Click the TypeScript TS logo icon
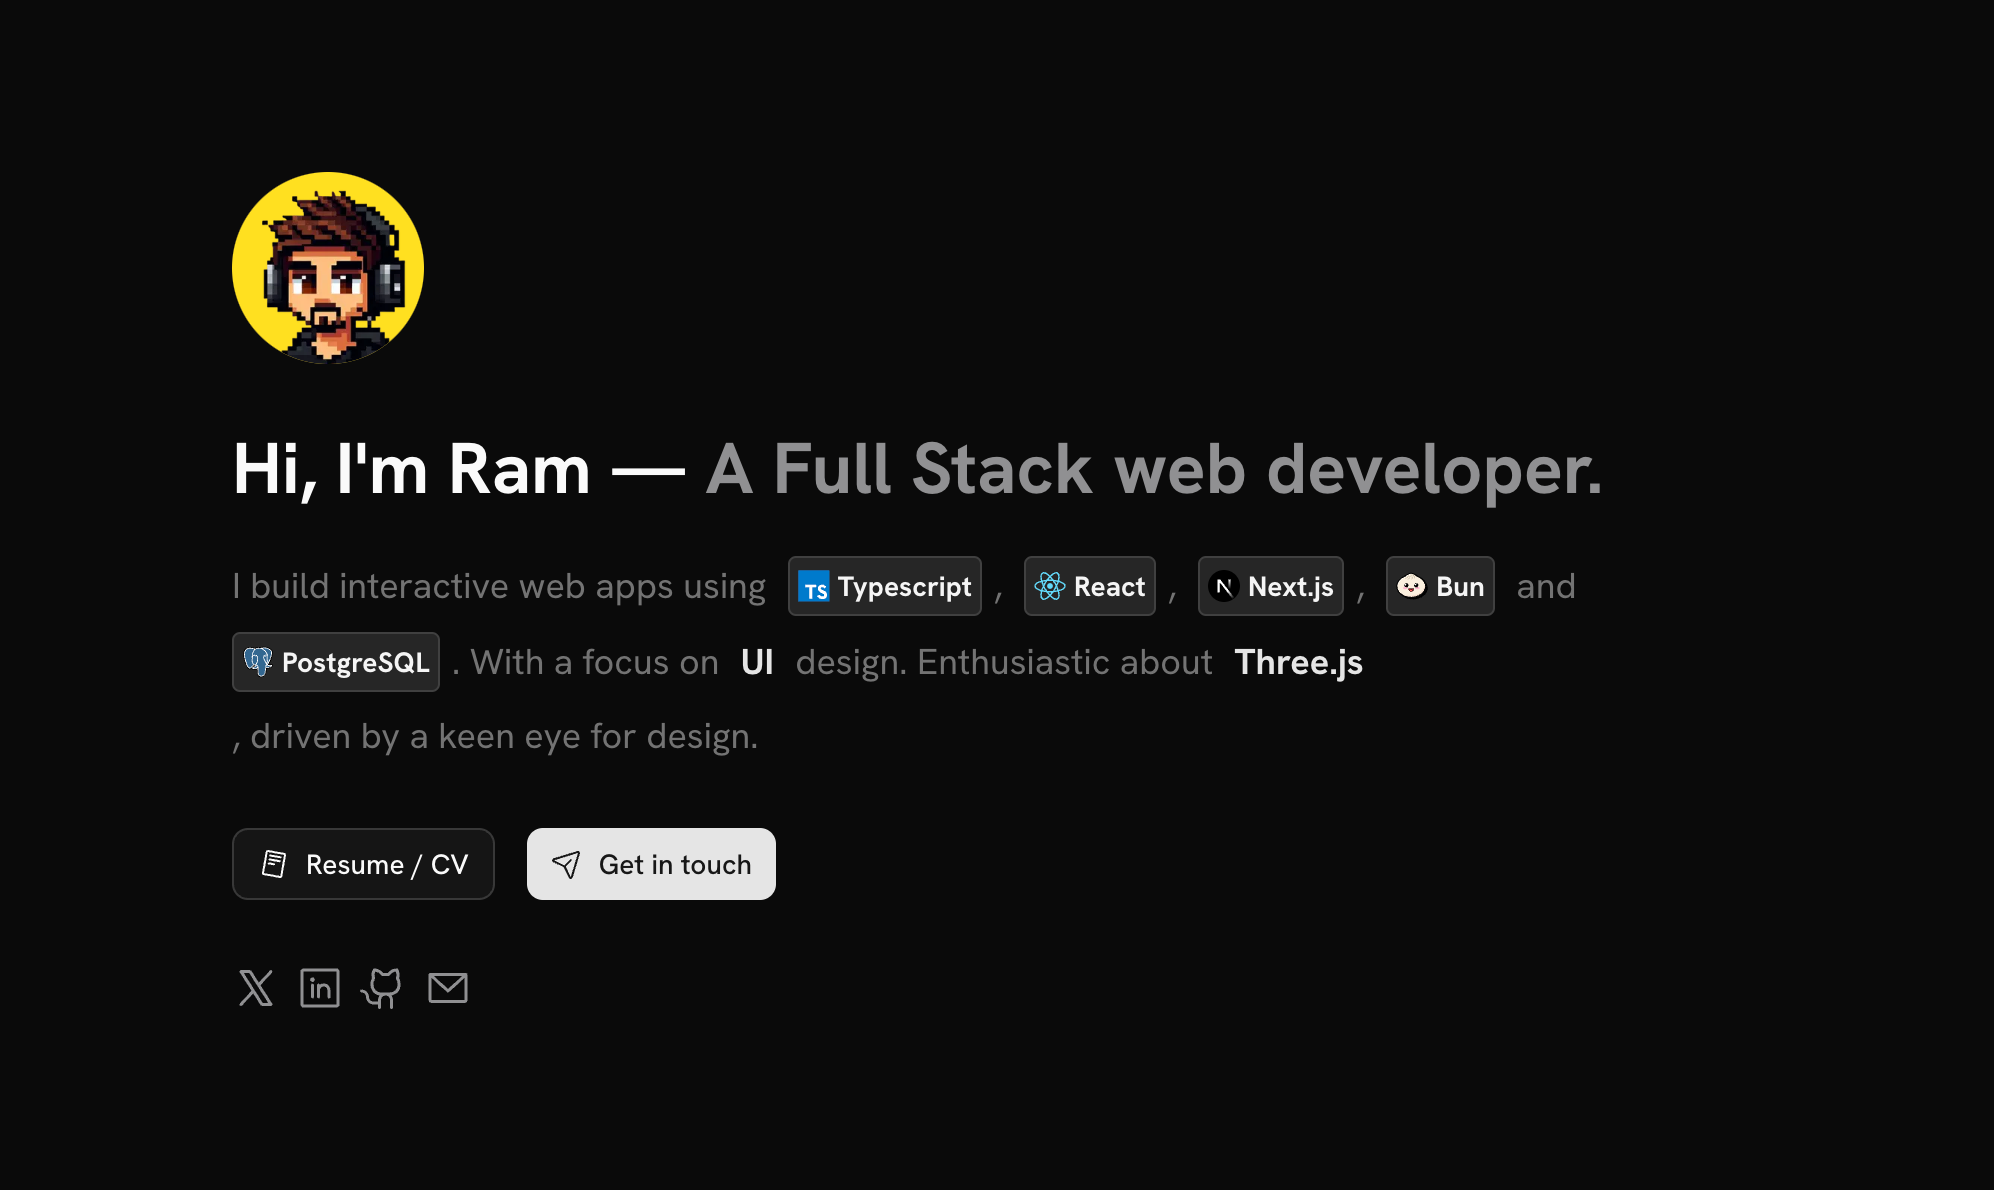1994x1190 pixels. coord(814,587)
